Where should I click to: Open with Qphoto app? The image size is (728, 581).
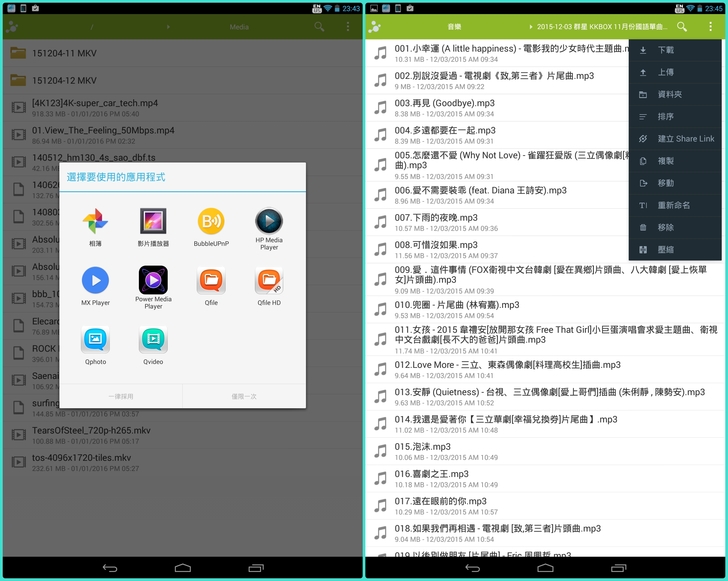point(95,345)
